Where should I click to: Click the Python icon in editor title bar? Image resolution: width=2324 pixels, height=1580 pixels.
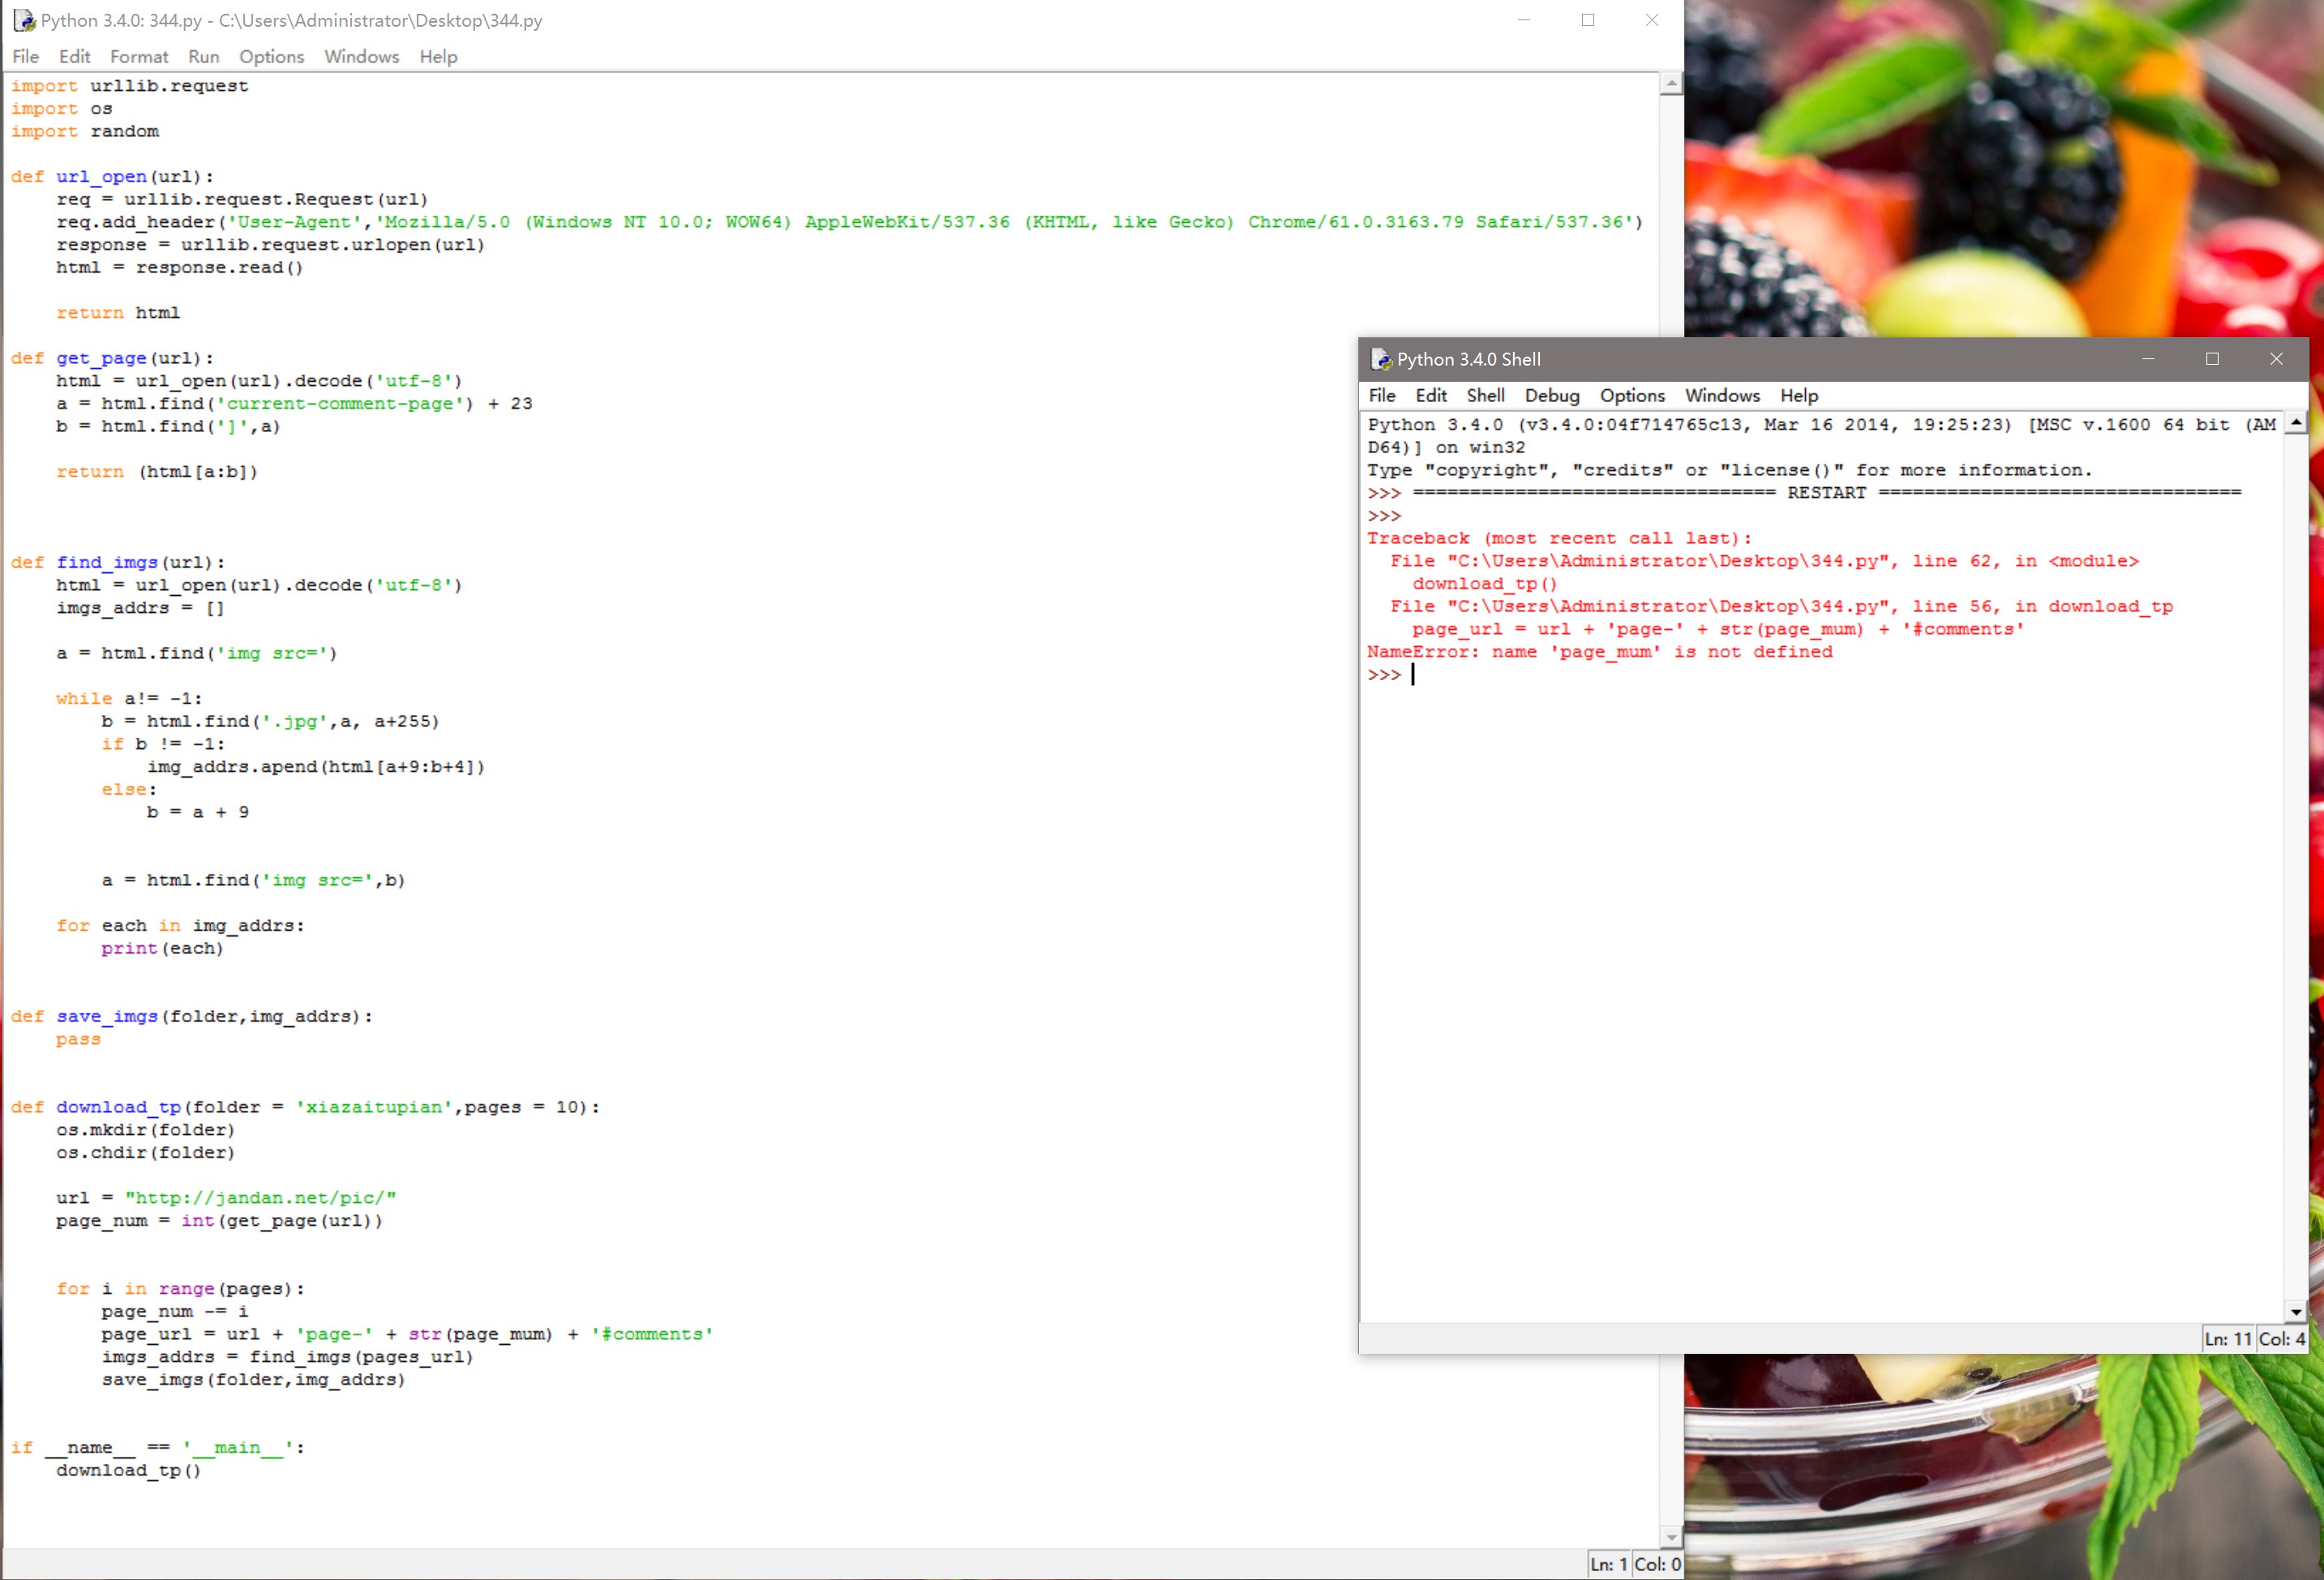24,21
